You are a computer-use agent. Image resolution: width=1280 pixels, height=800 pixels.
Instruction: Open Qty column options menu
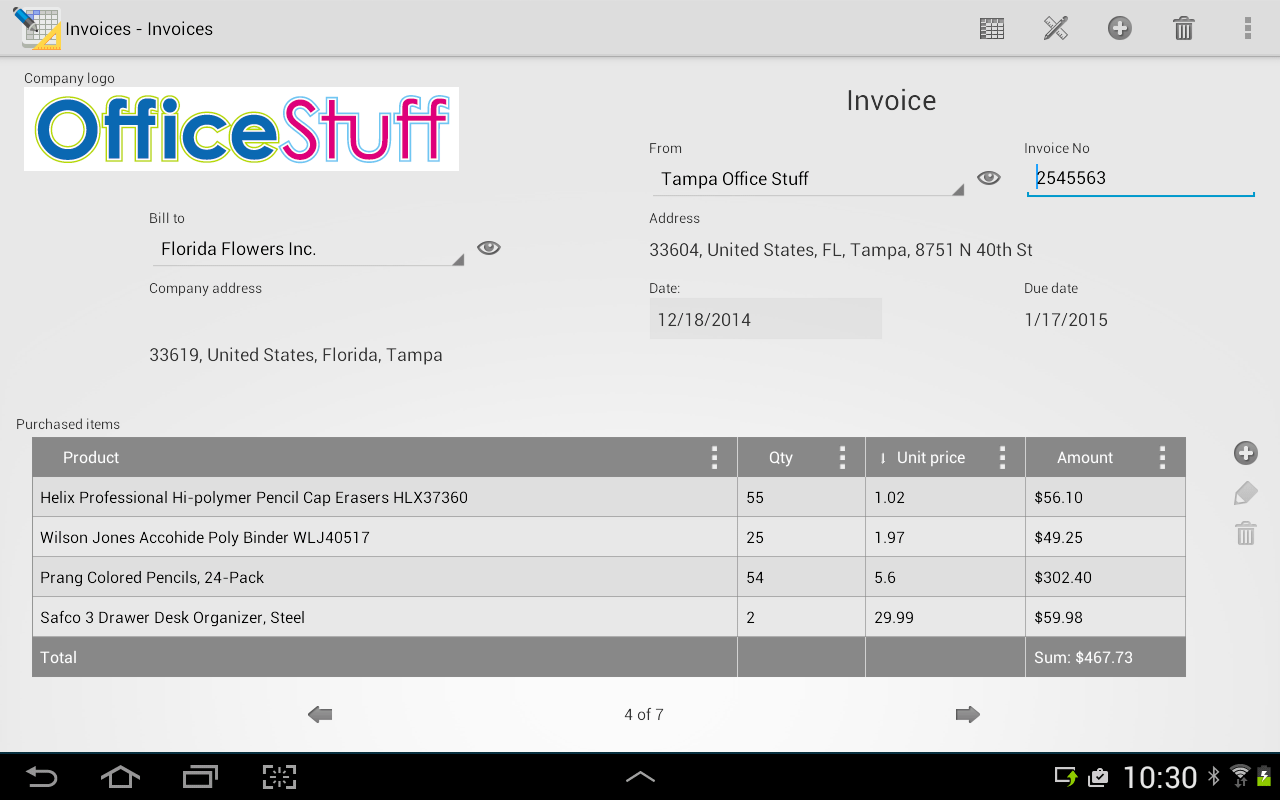pos(842,457)
